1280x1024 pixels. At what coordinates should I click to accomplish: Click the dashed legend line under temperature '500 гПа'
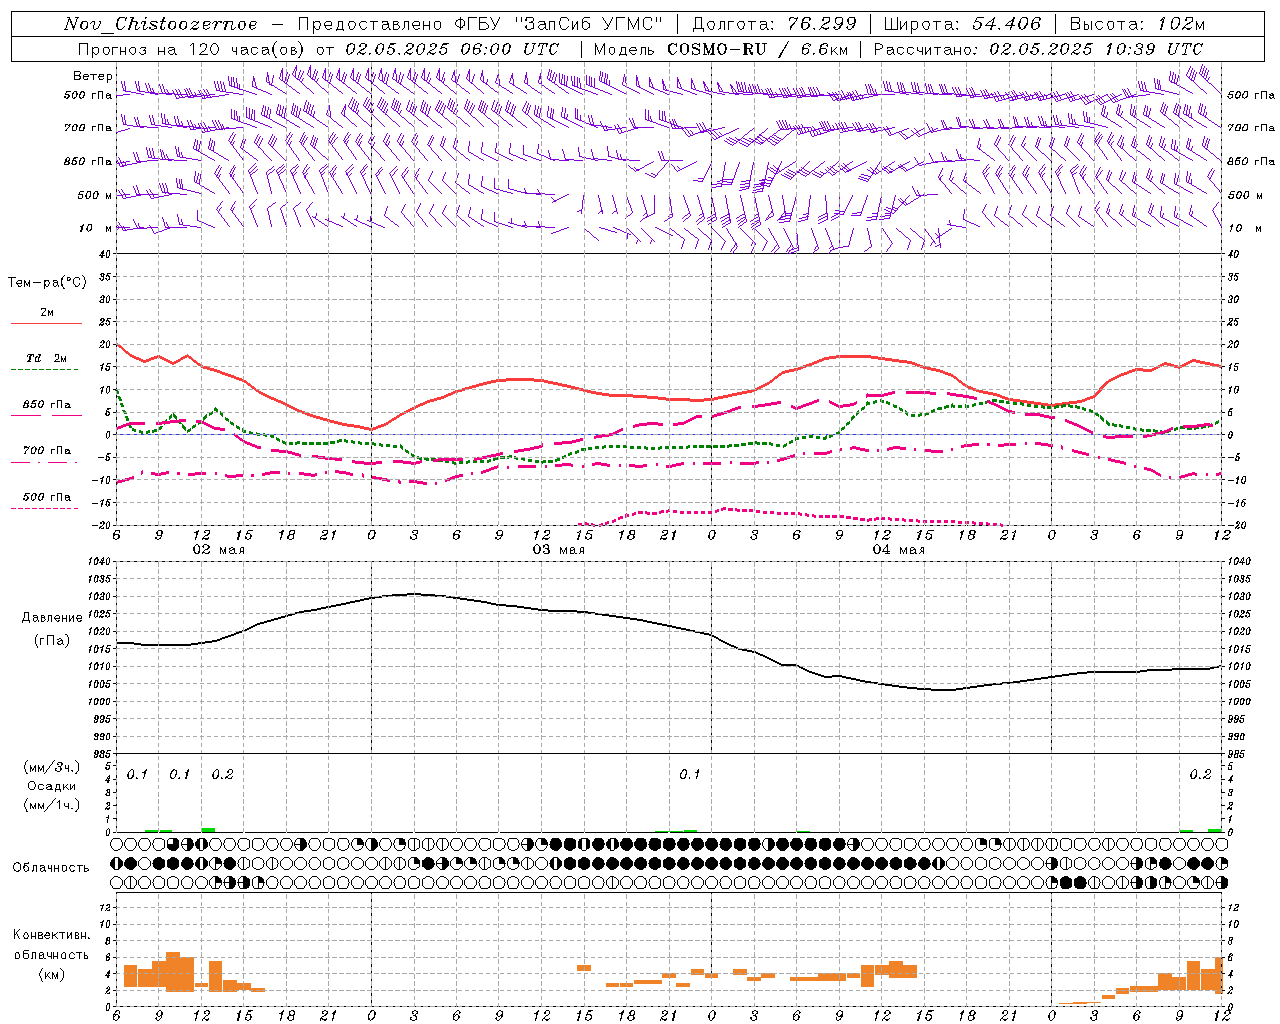coord(44,509)
